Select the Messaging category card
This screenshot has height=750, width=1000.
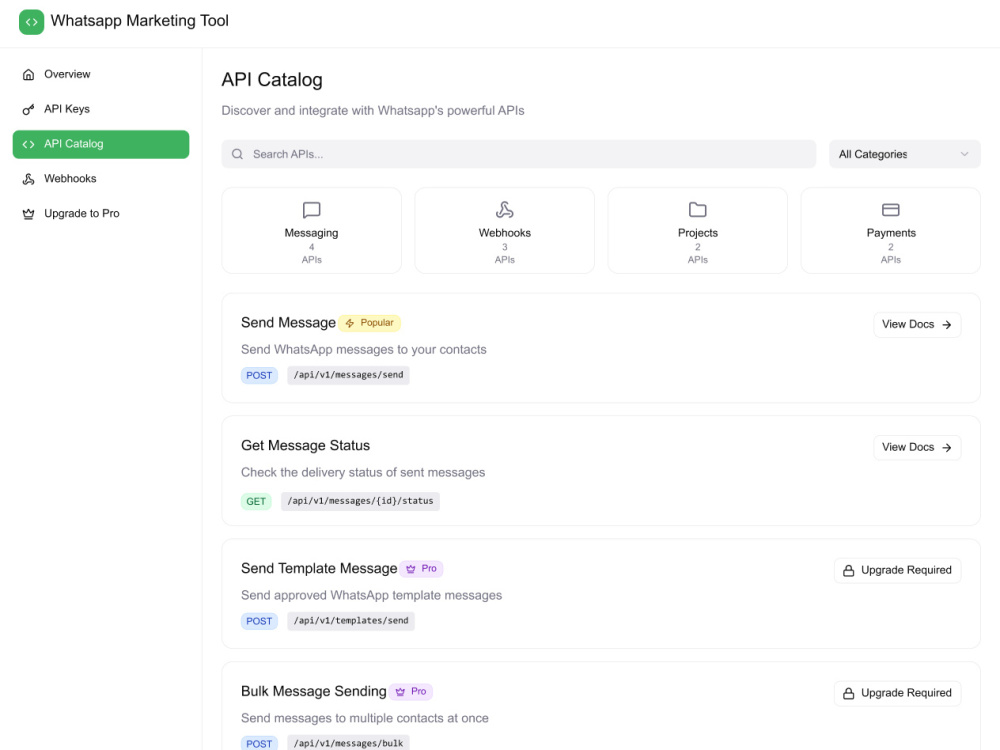(x=311, y=230)
